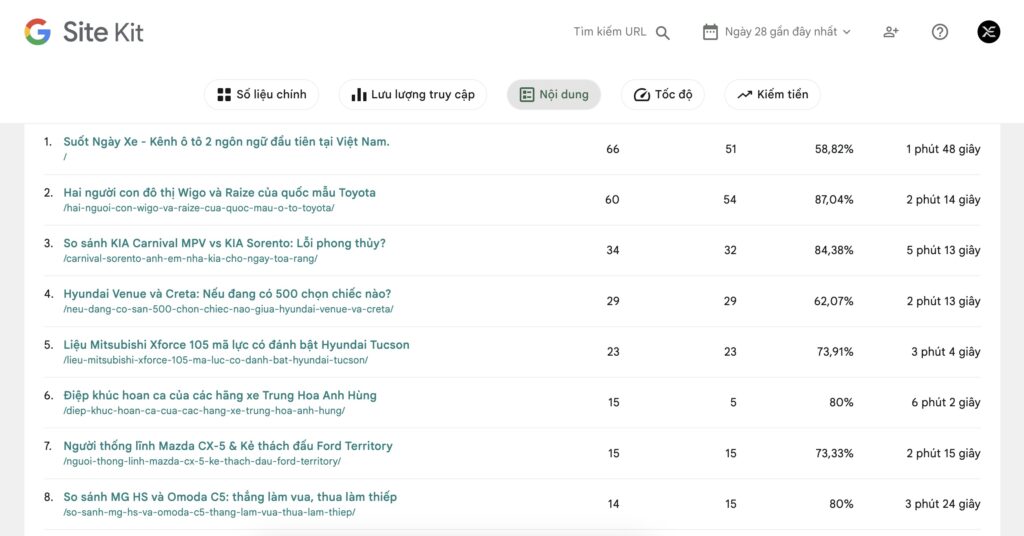The height and width of the screenshot is (536, 1024).
Task: Click the search magnifier icon
Action: point(662,33)
